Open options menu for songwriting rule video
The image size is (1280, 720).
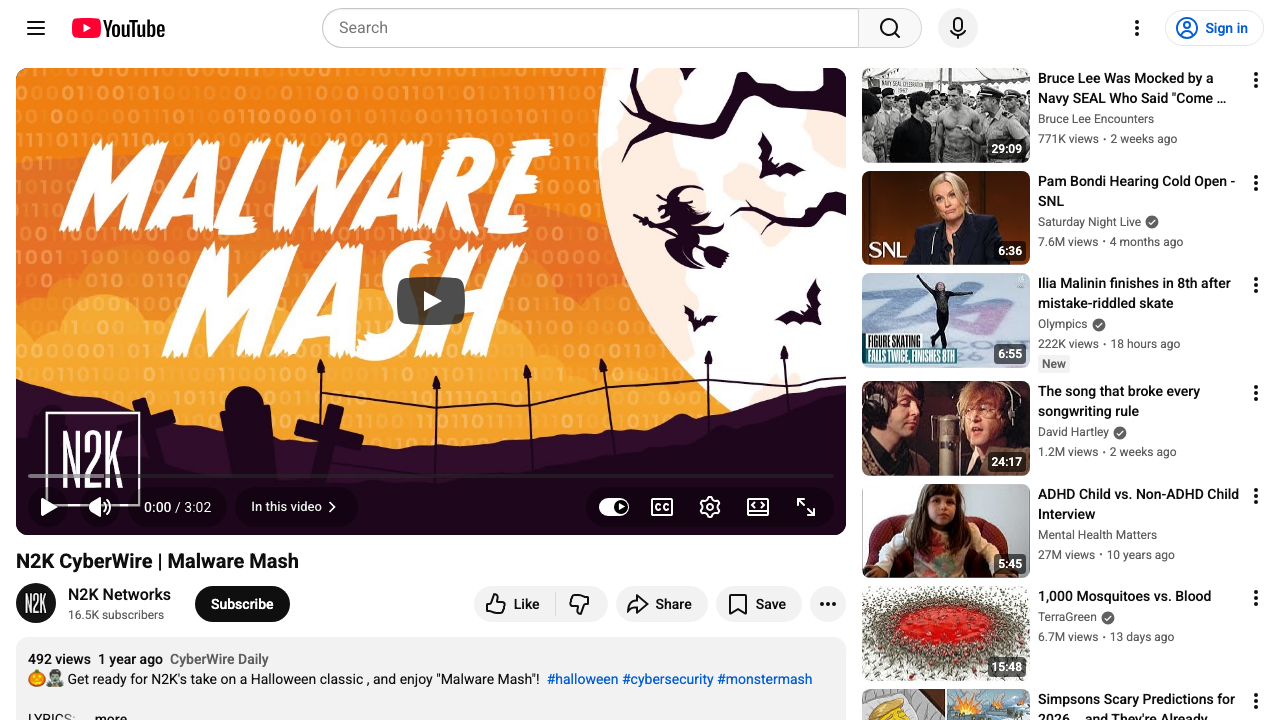[x=1256, y=393]
